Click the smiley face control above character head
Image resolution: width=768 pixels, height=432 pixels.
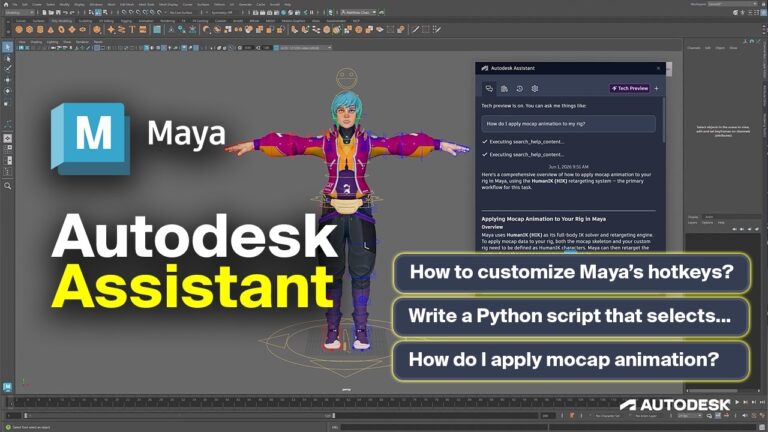(x=347, y=78)
